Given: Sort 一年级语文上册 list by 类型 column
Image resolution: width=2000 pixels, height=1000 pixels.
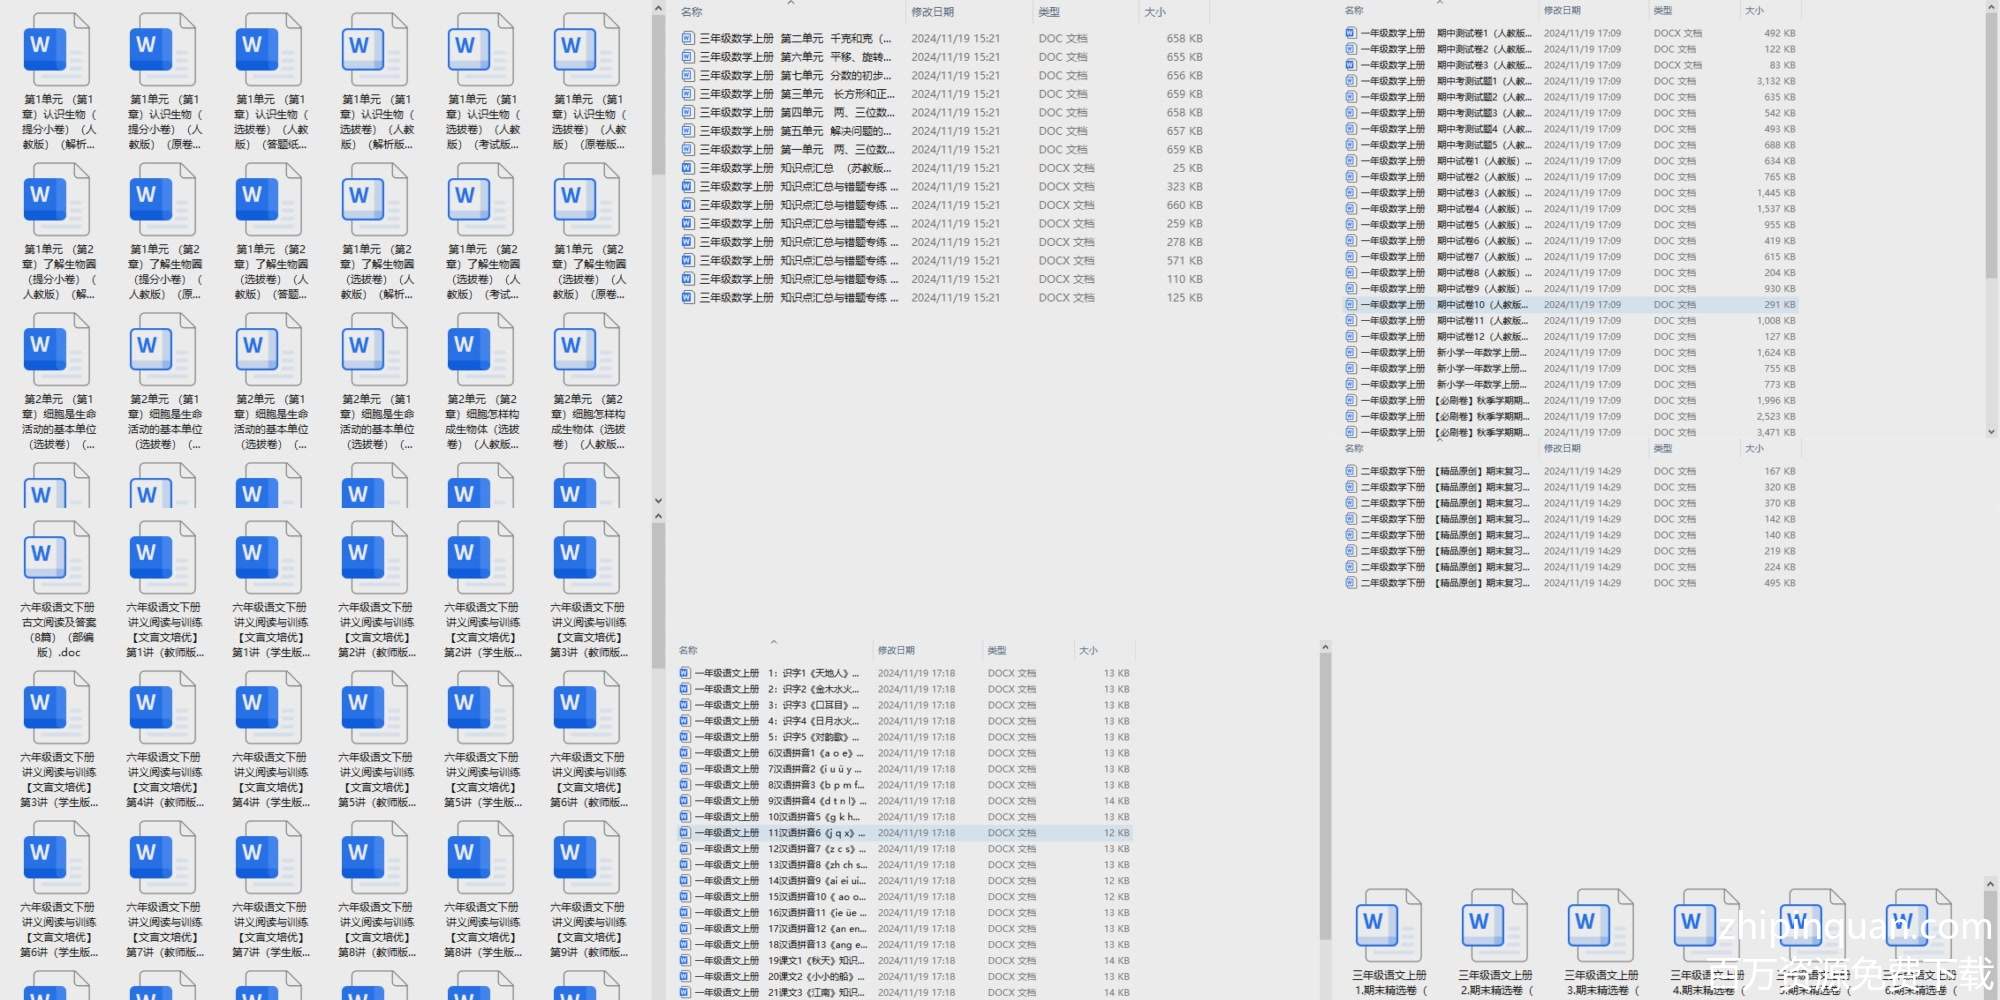Looking at the screenshot, I should (x=996, y=650).
